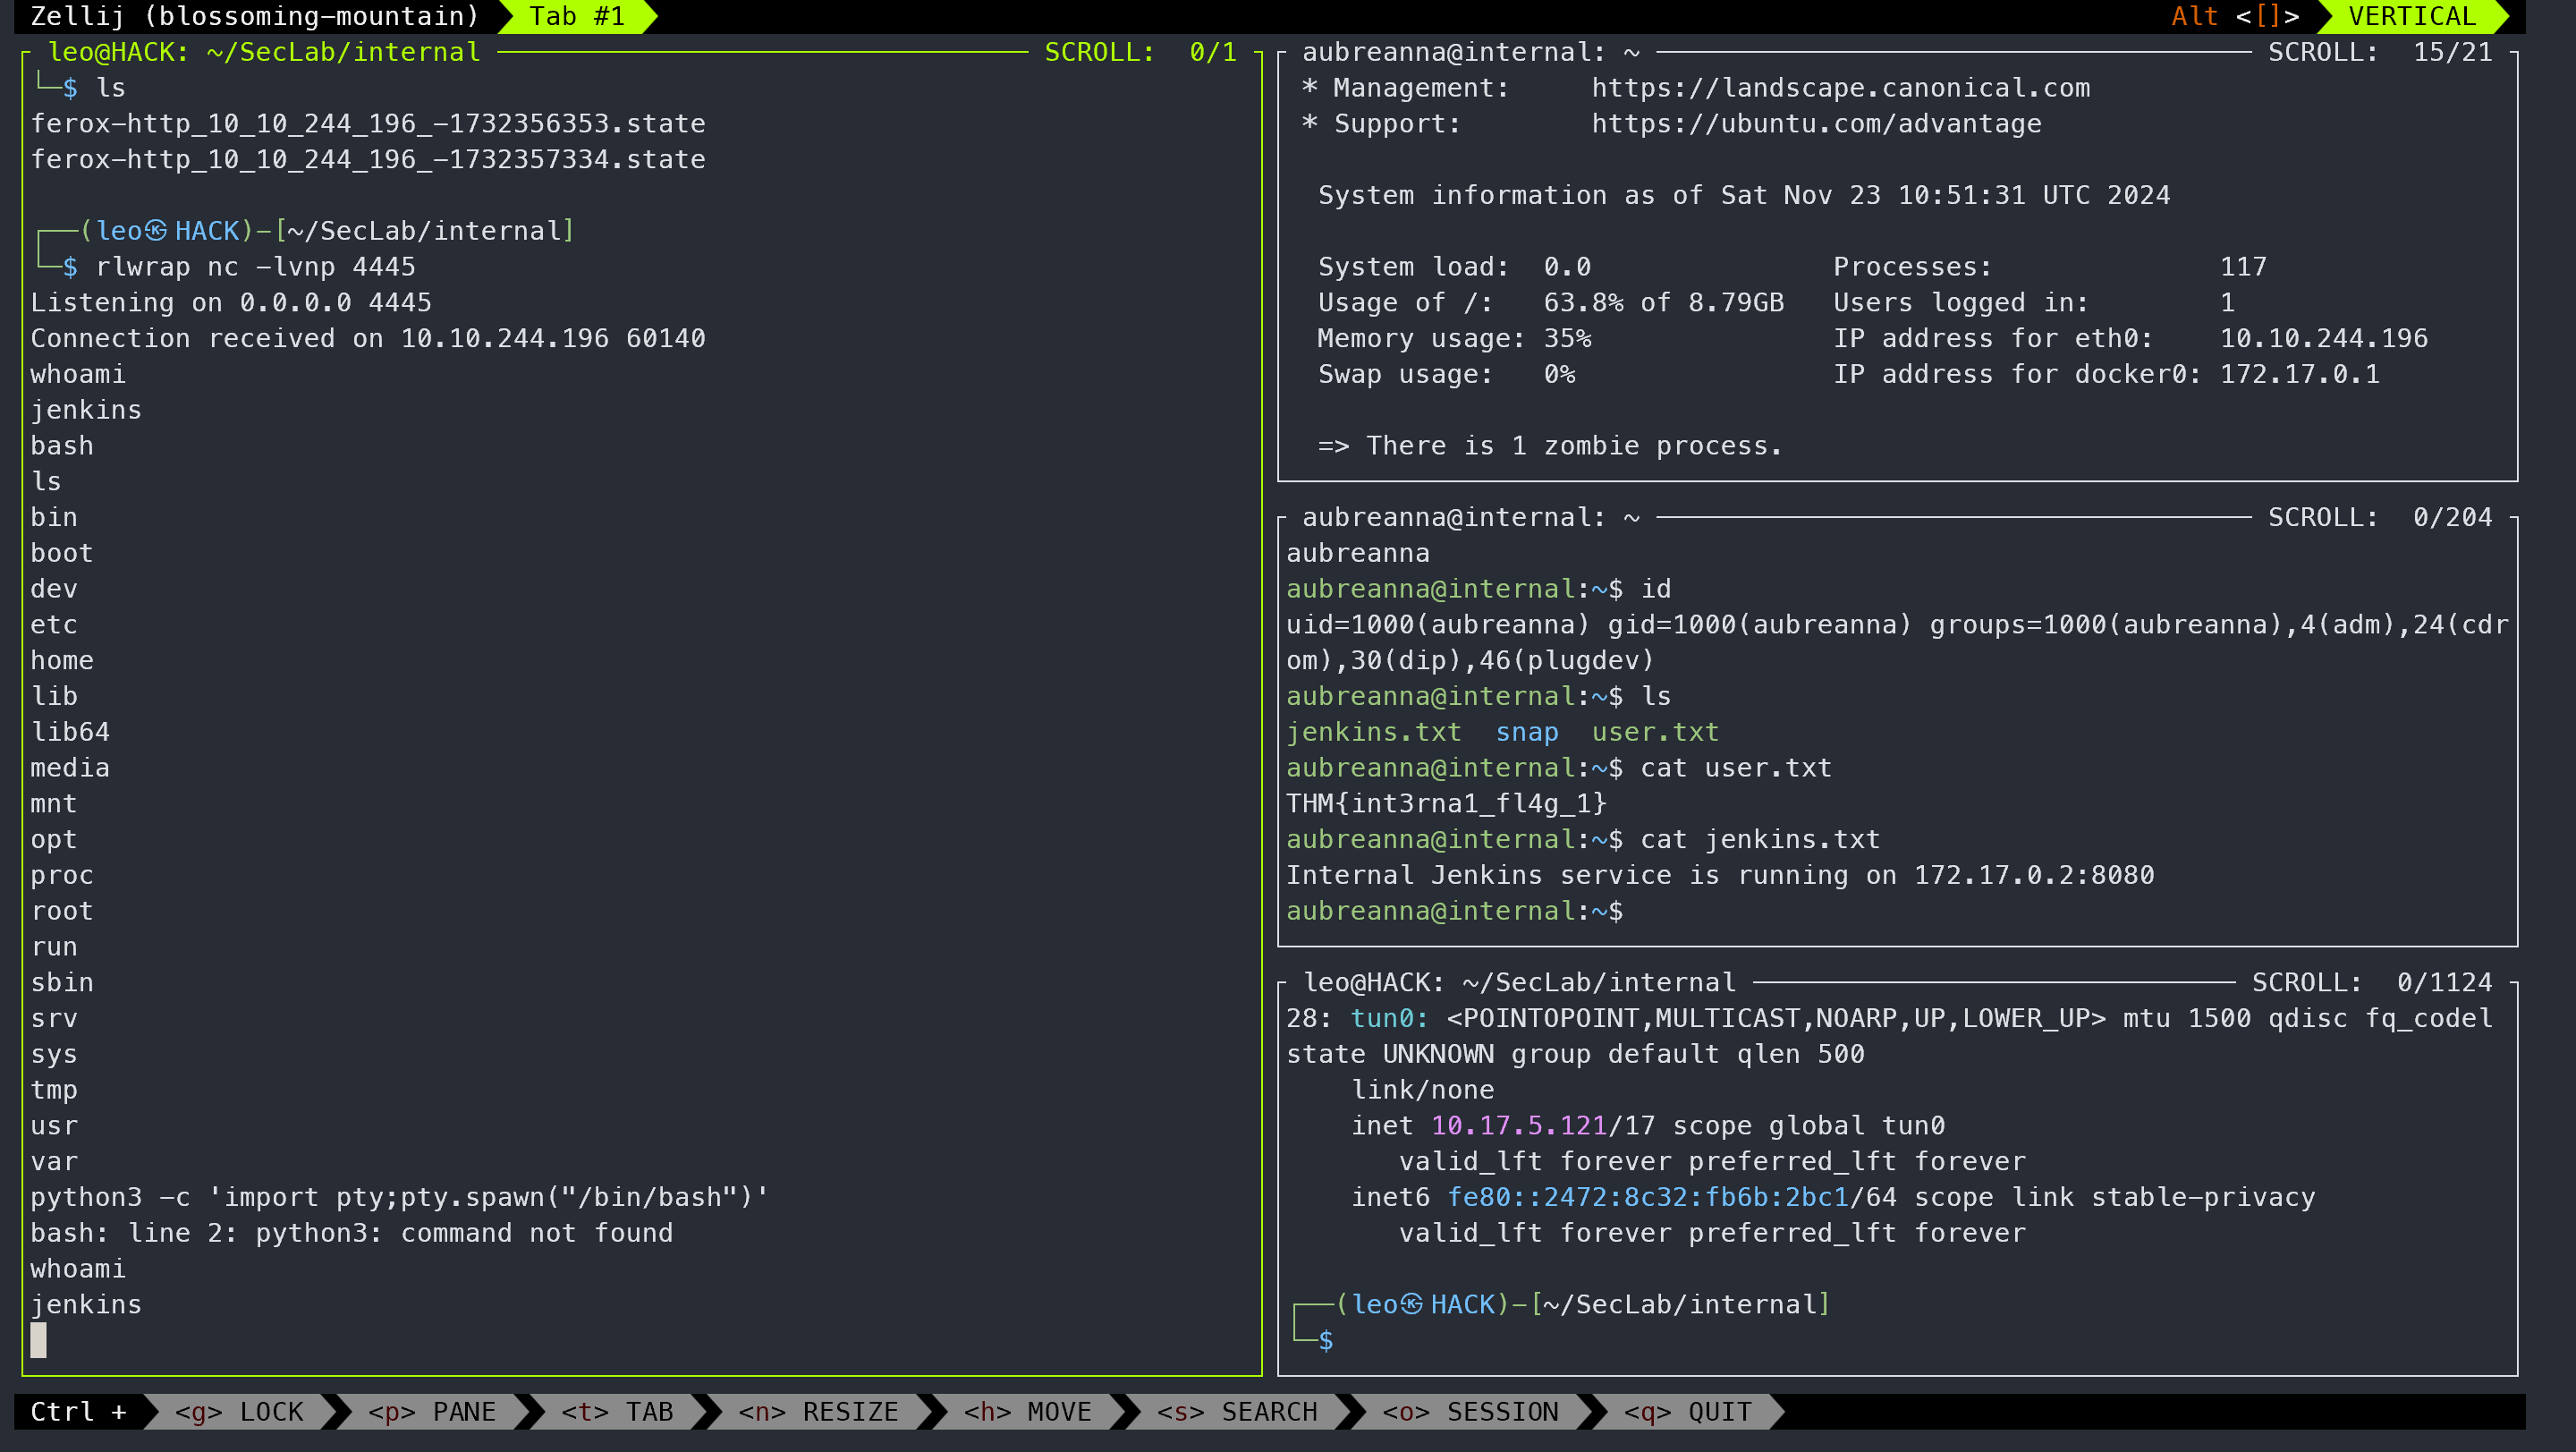Open the PANE mode menu

pos(432,1411)
